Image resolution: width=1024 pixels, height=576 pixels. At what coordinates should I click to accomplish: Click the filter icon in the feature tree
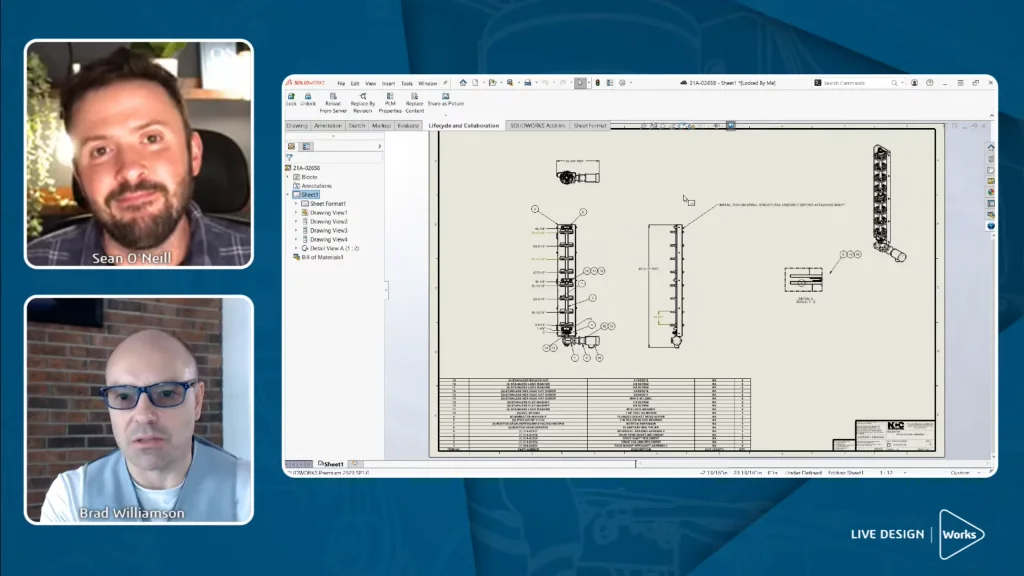click(289, 158)
